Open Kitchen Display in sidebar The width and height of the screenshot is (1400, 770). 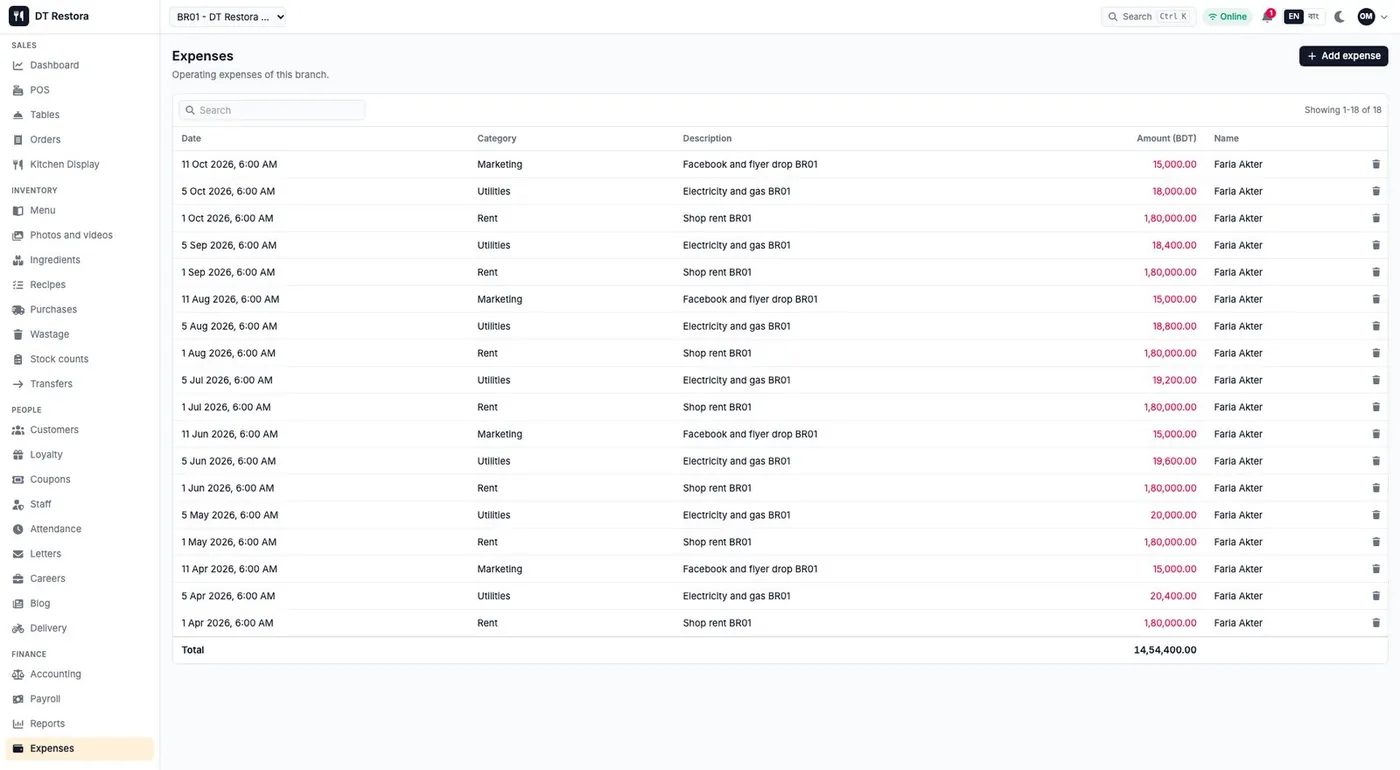(x=79, y=164)
